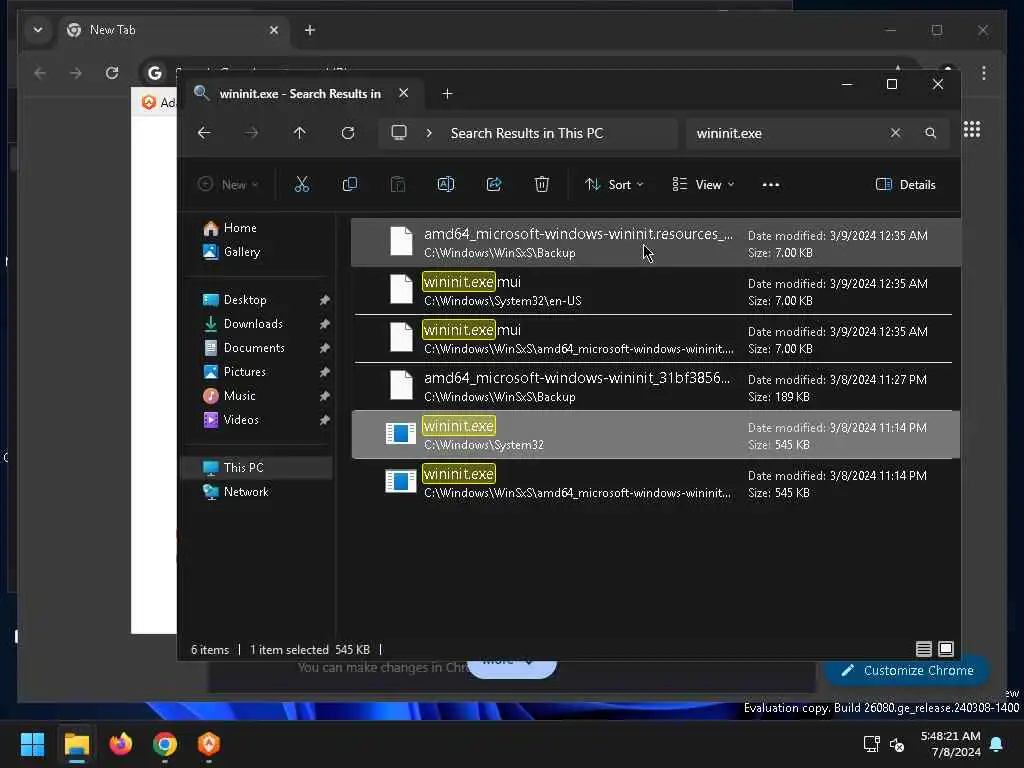
Task: Switch to the Chrome New Tab tab
Action: pos(174,30)
